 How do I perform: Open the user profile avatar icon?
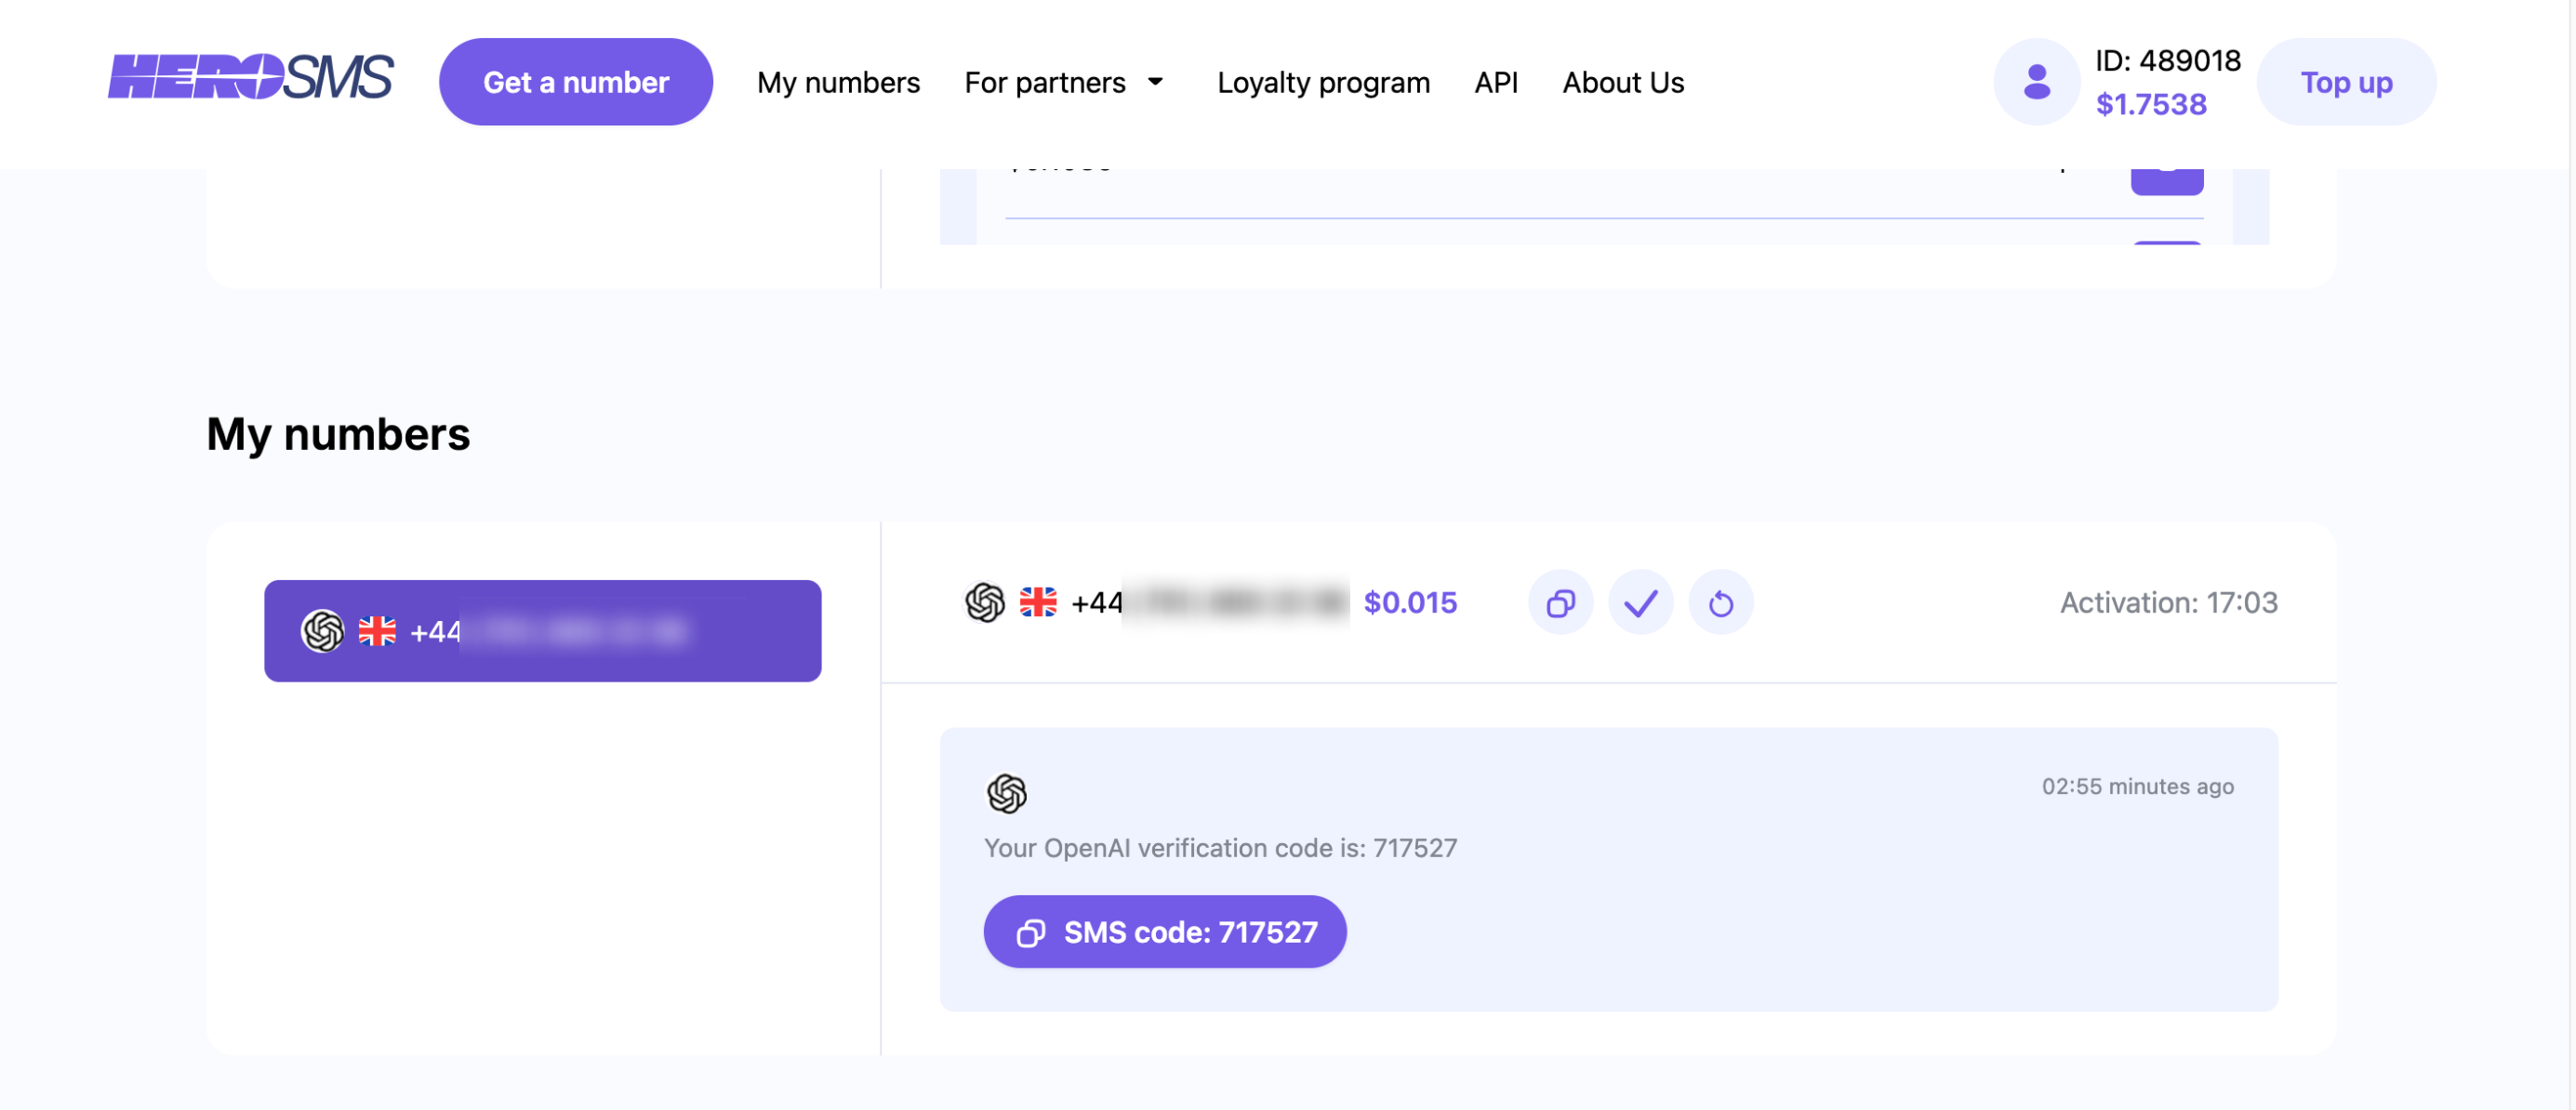pyautogui.click(x=2036, y=82)
